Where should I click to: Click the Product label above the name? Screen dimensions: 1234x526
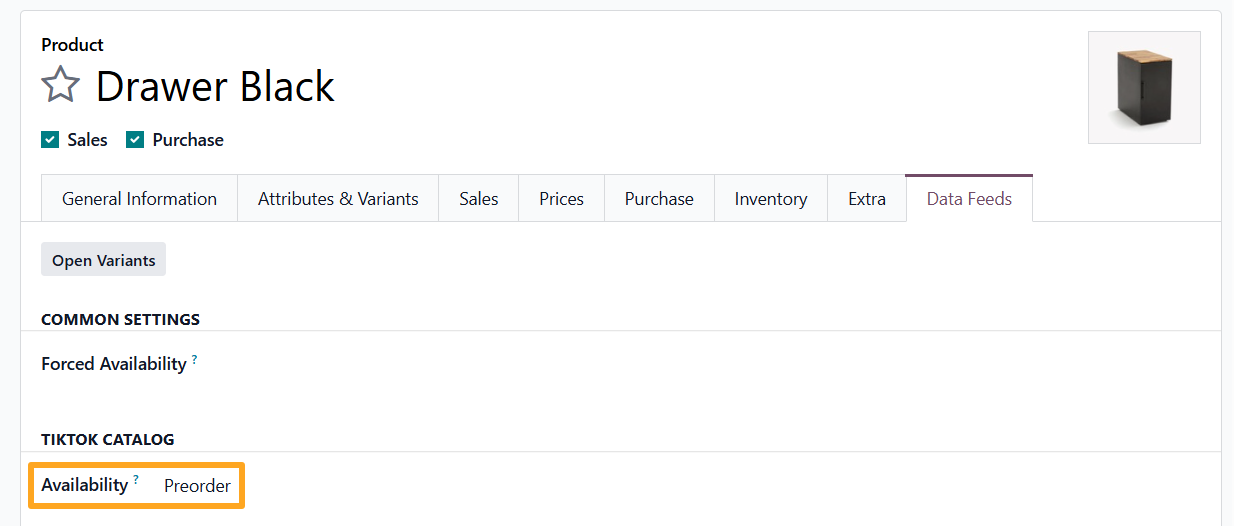coord(72,45)
